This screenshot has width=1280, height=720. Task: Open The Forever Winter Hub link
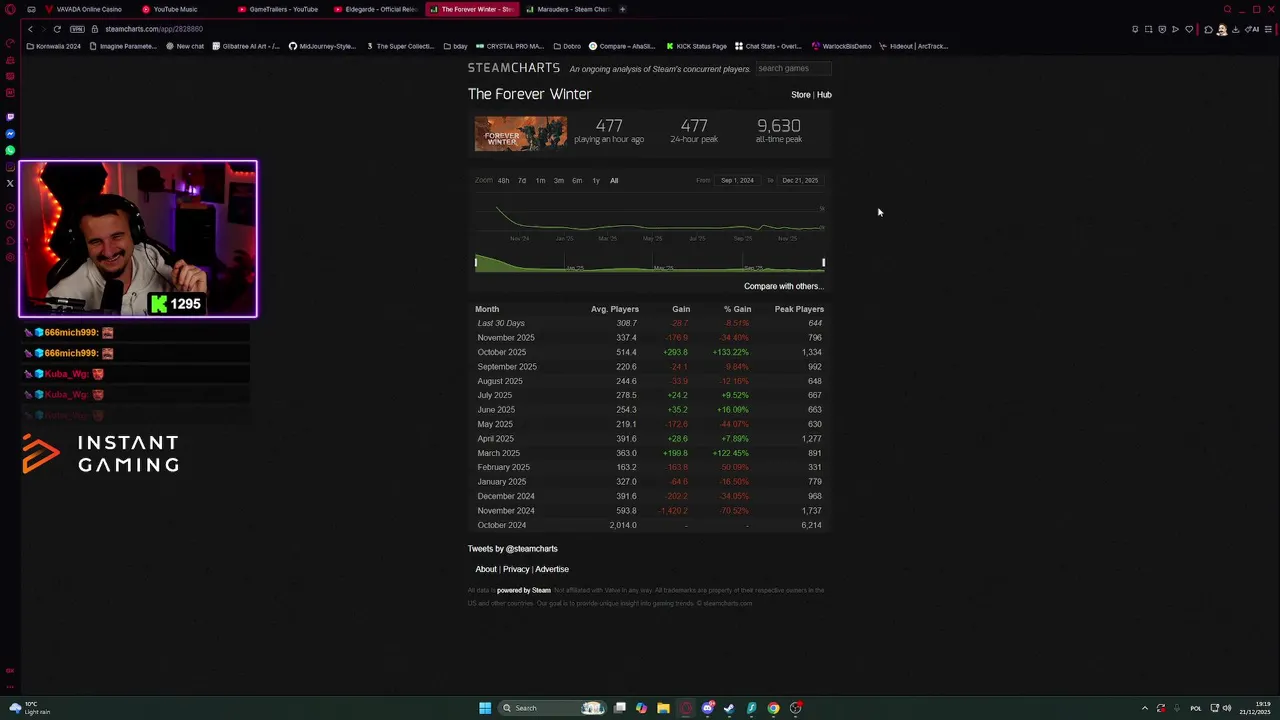(x=824, y=95)
